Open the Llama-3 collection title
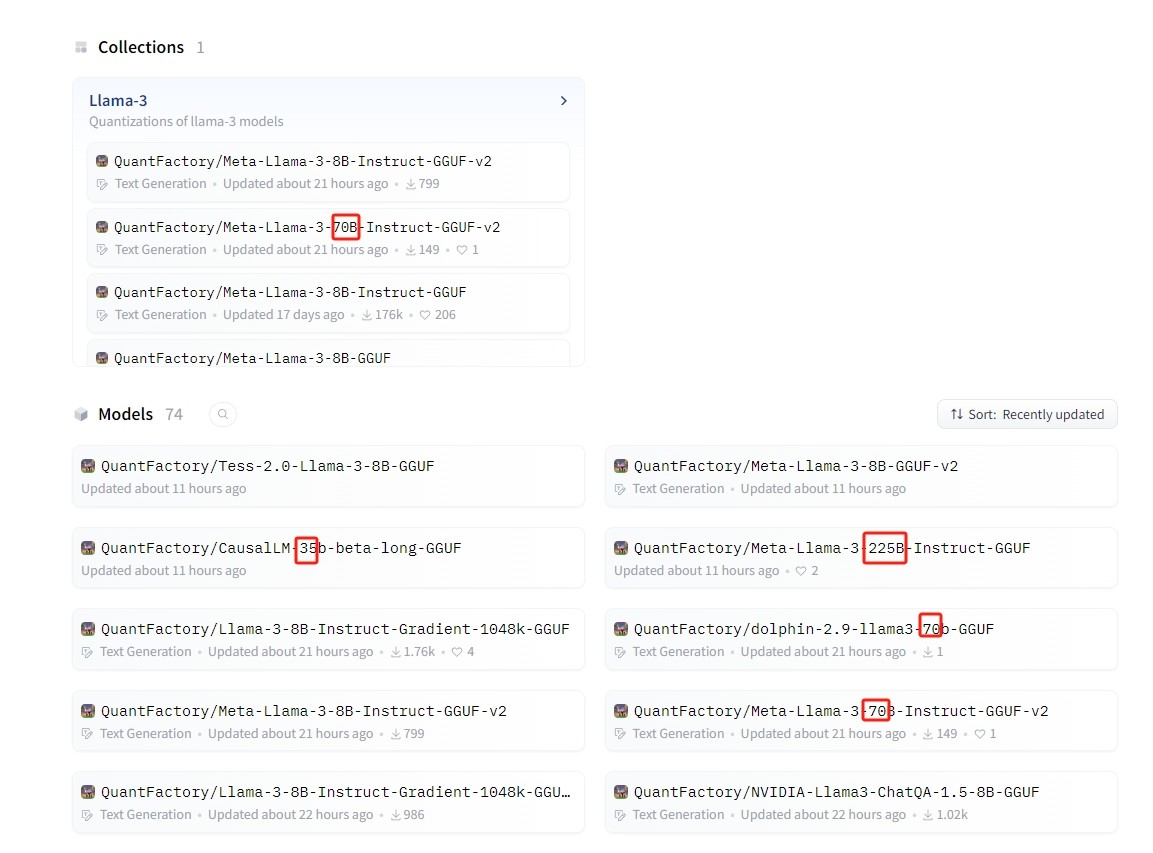This screenshot has height=853, width=1153. pyautogui.click(x=118, y=101)
